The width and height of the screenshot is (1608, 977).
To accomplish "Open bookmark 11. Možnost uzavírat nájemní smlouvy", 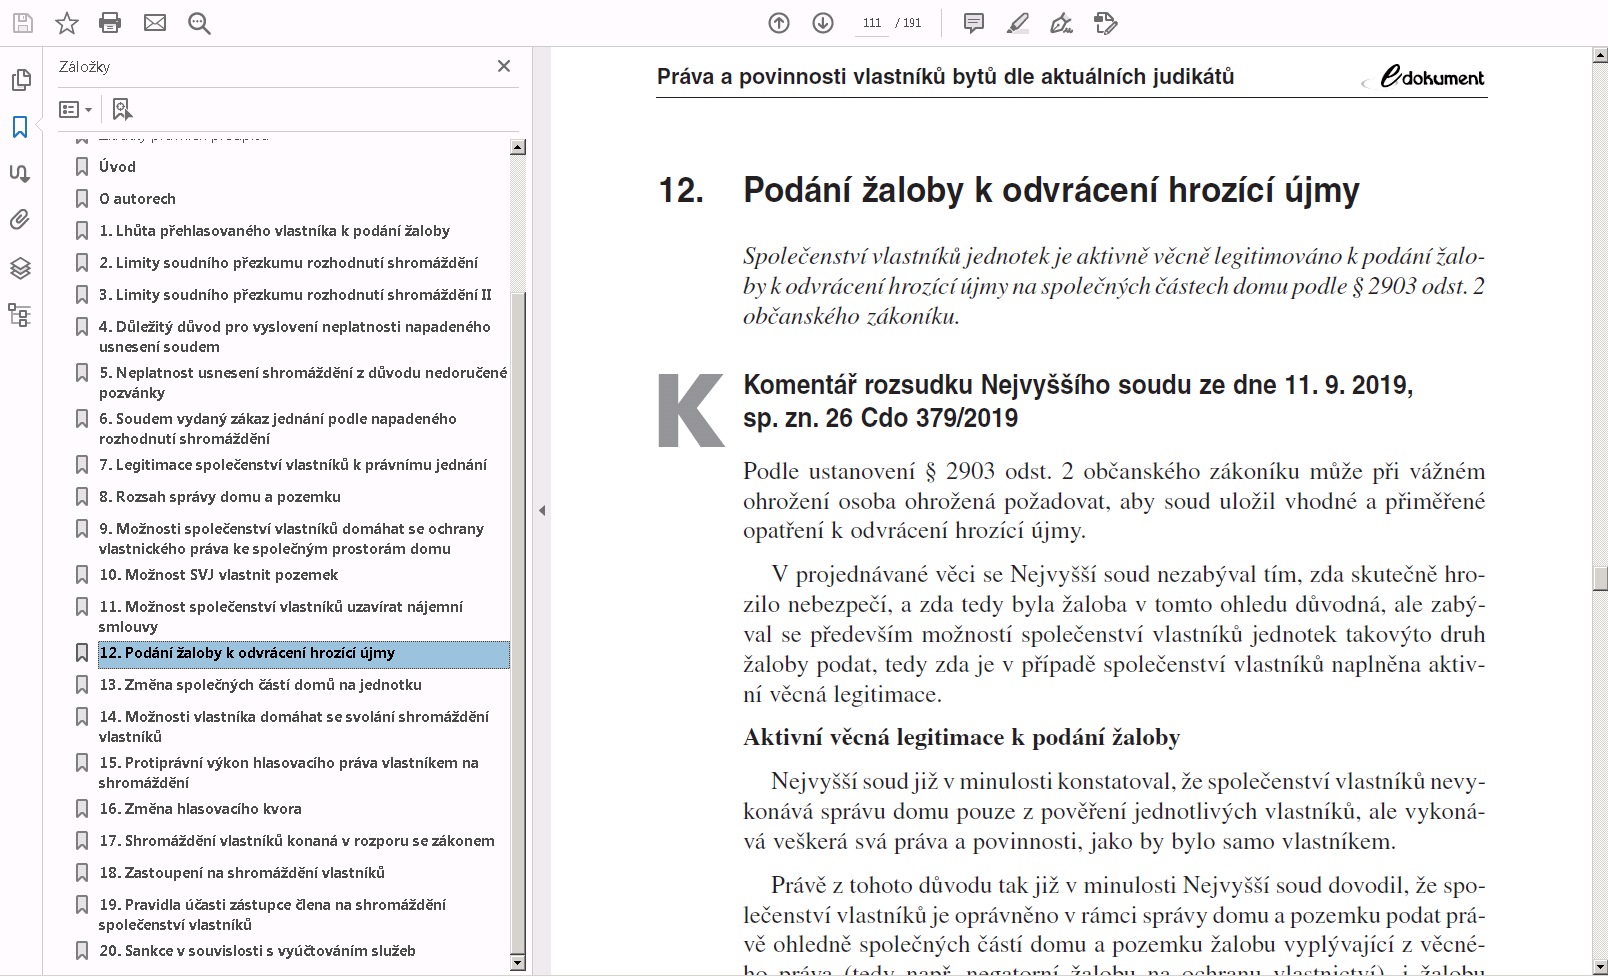I will 281,617.
